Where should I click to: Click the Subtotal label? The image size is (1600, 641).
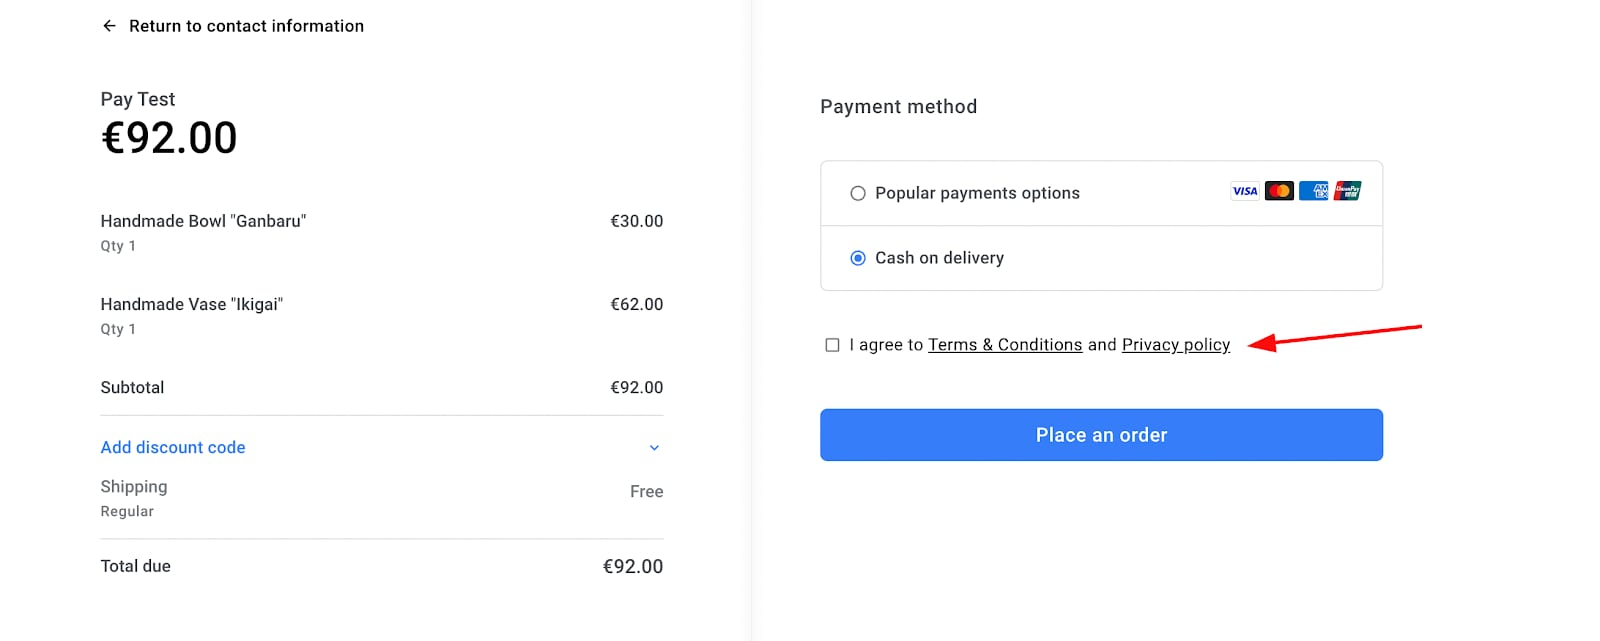pos(132,387)
